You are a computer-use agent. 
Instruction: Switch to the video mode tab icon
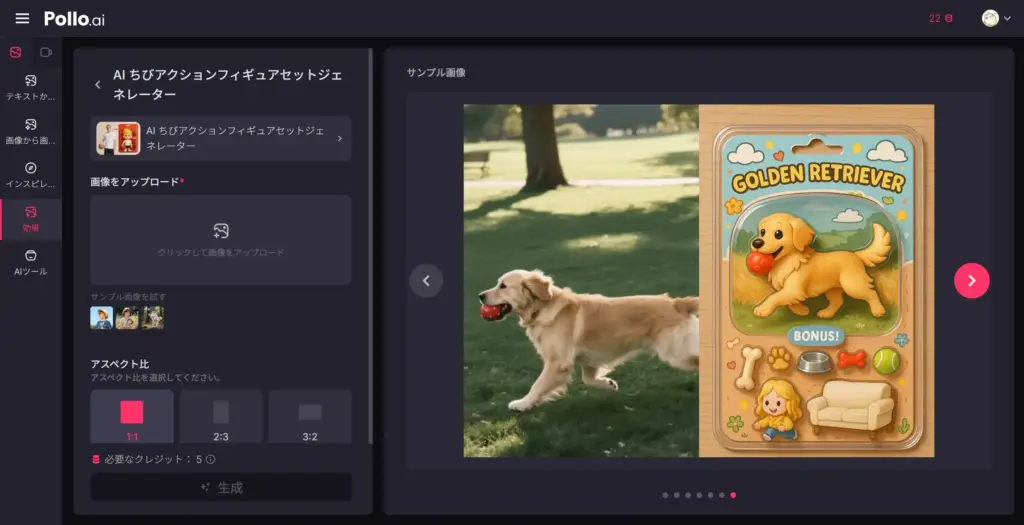(46, 52)
